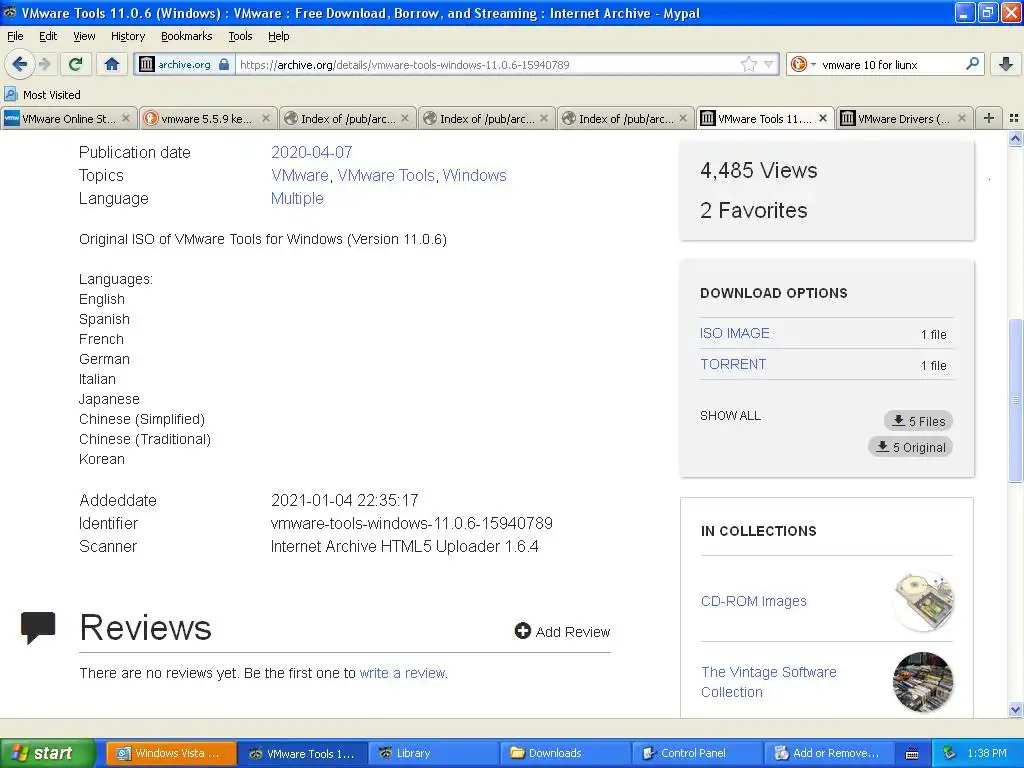This screenshot has height=768, width=1024.
Task: Switch to Windows Vista taskbar item
Action: (170, 753)
